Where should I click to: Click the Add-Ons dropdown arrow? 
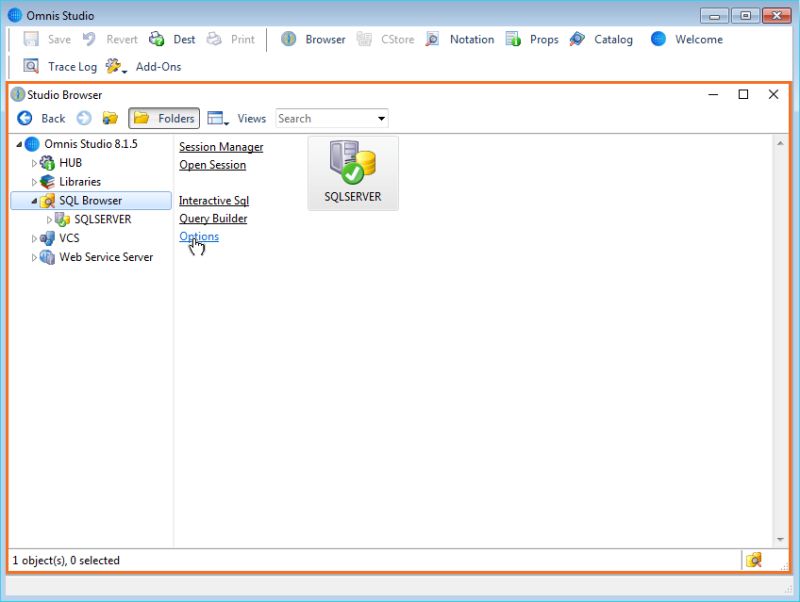[x=124, y=71]
